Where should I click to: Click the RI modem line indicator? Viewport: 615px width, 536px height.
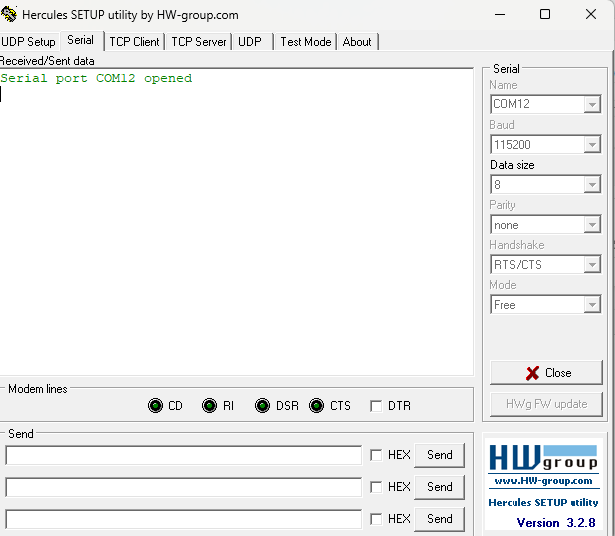[209, 405]
